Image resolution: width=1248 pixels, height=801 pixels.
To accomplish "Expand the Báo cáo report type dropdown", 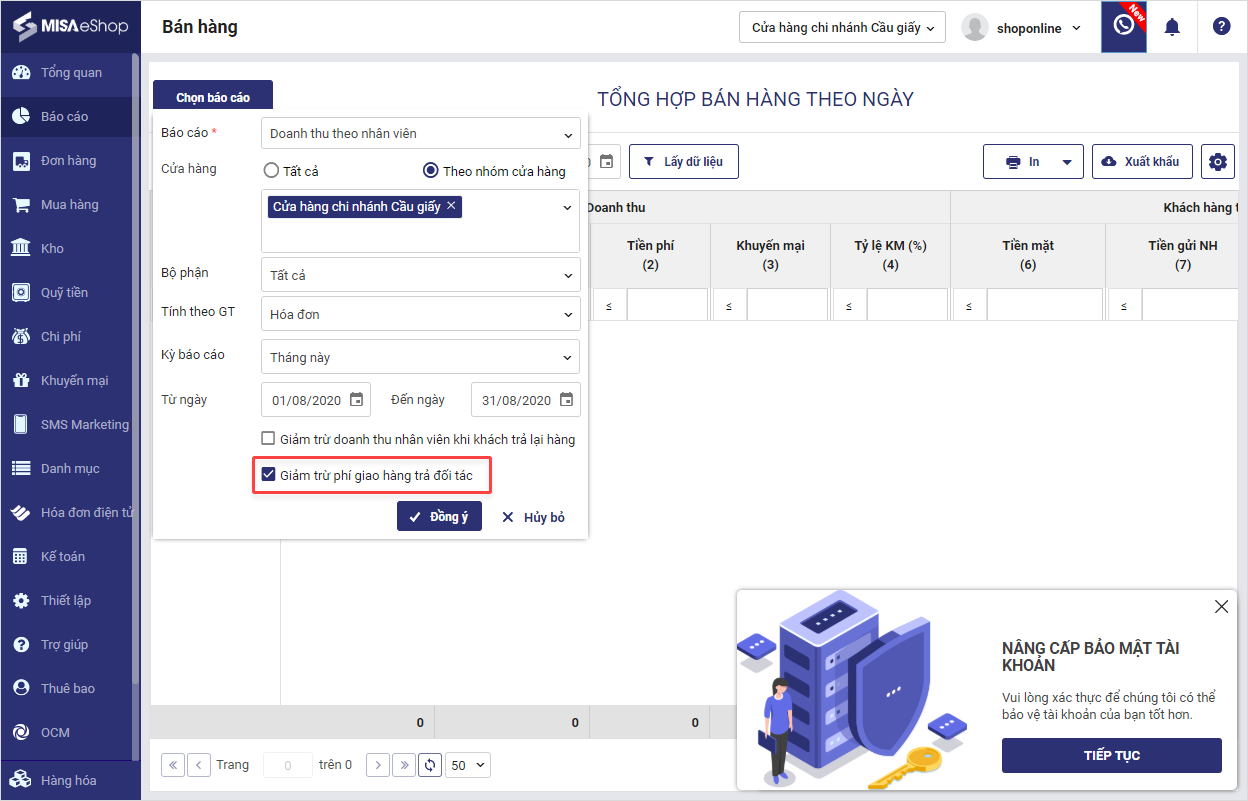I will click(420, 134).
